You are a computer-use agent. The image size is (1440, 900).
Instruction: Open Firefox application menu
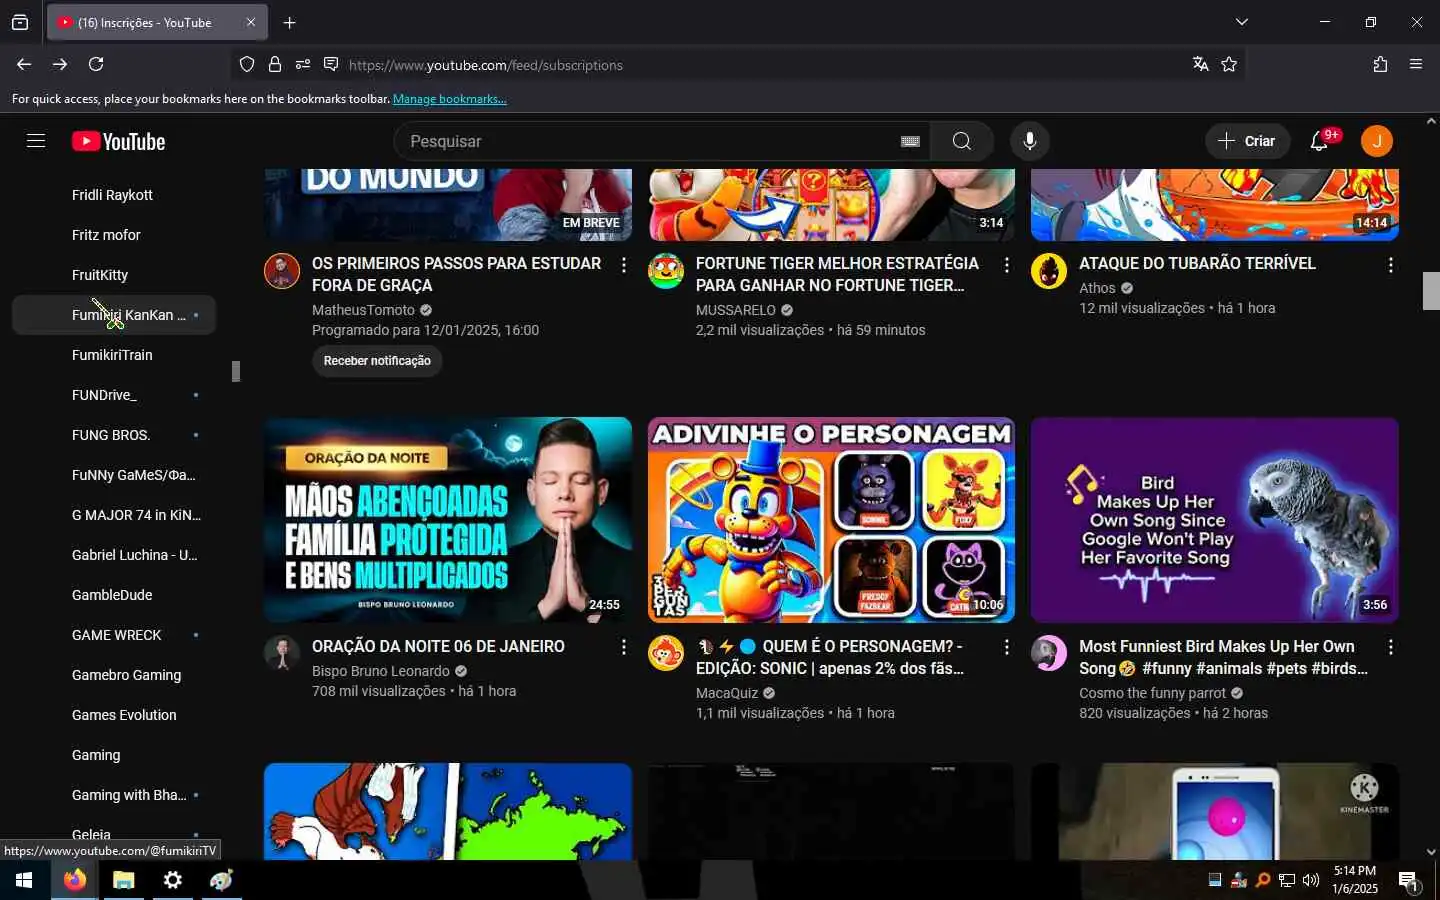1416,64
